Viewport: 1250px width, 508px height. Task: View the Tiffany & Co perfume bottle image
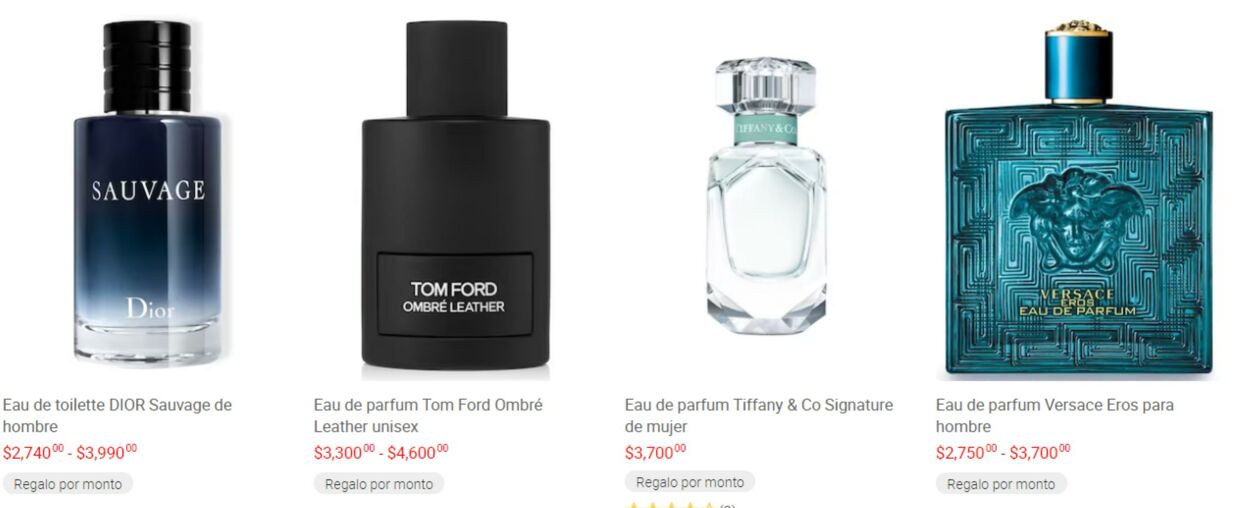[766, 195]
